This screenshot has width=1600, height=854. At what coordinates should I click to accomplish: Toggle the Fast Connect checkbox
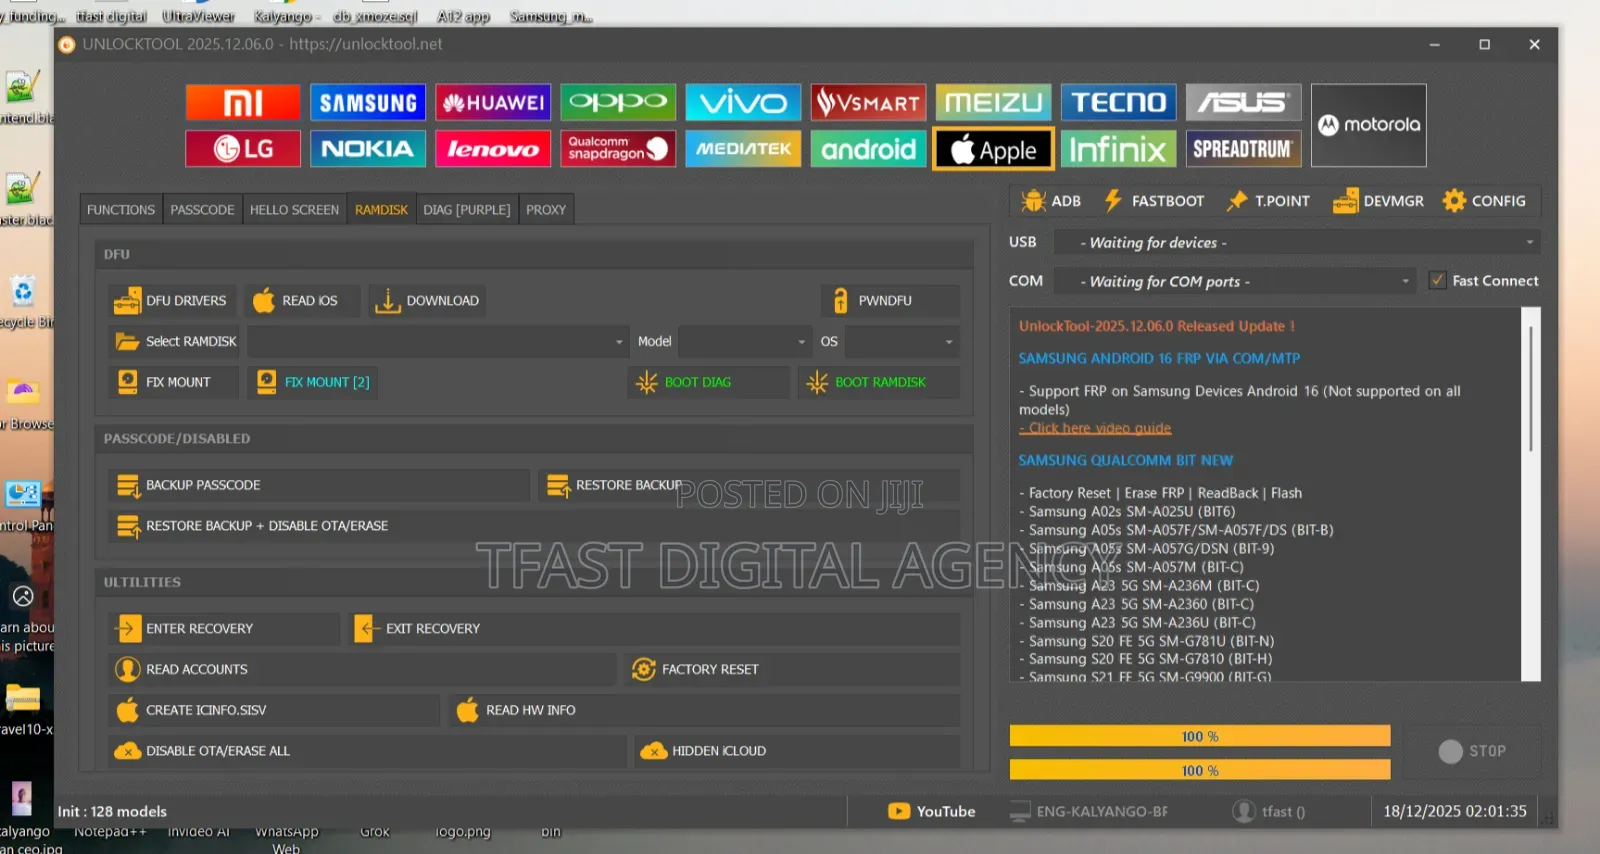coord(1437,281)
